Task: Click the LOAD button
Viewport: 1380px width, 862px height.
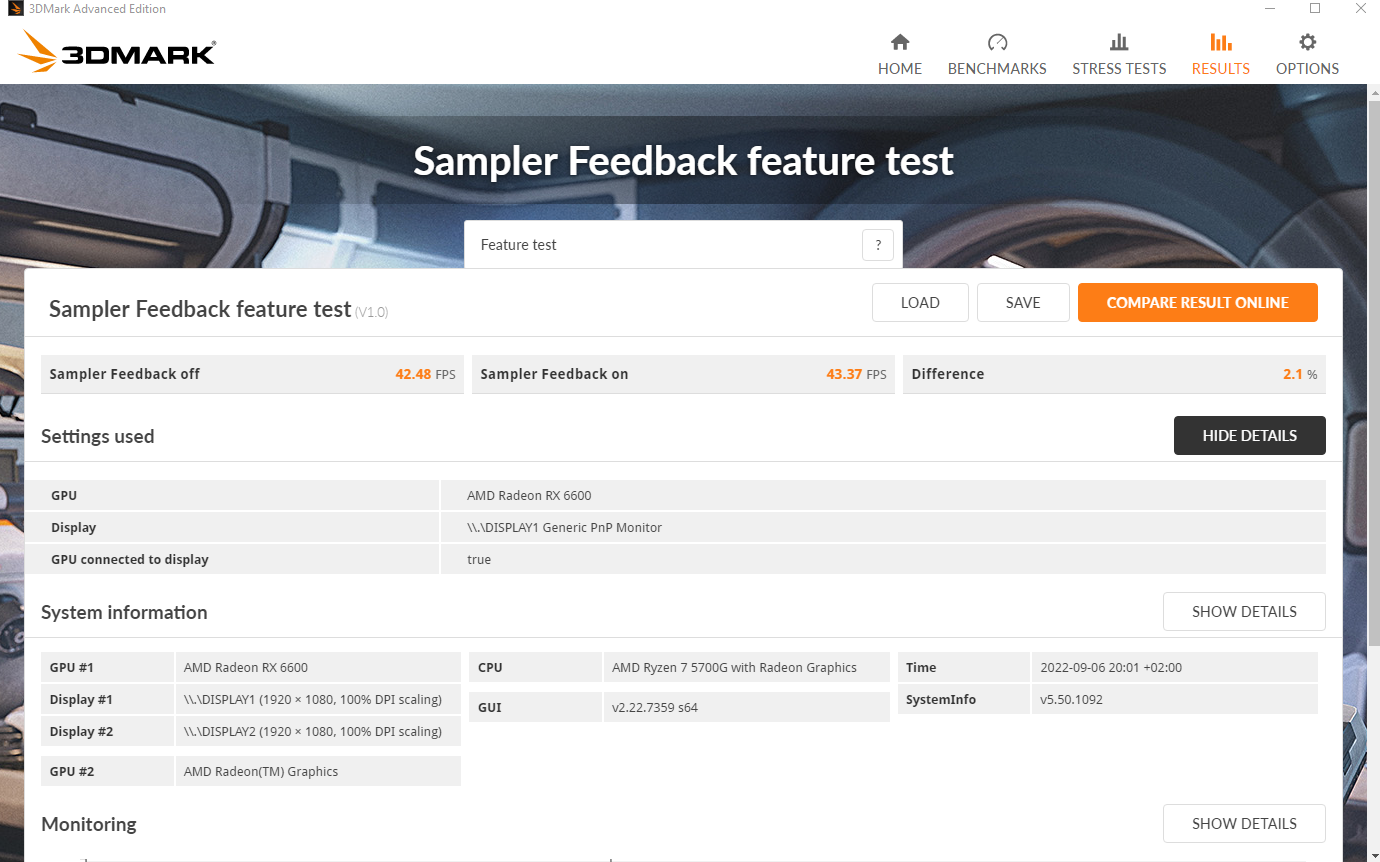Action: pyautogui.click(x=920, y=303)
